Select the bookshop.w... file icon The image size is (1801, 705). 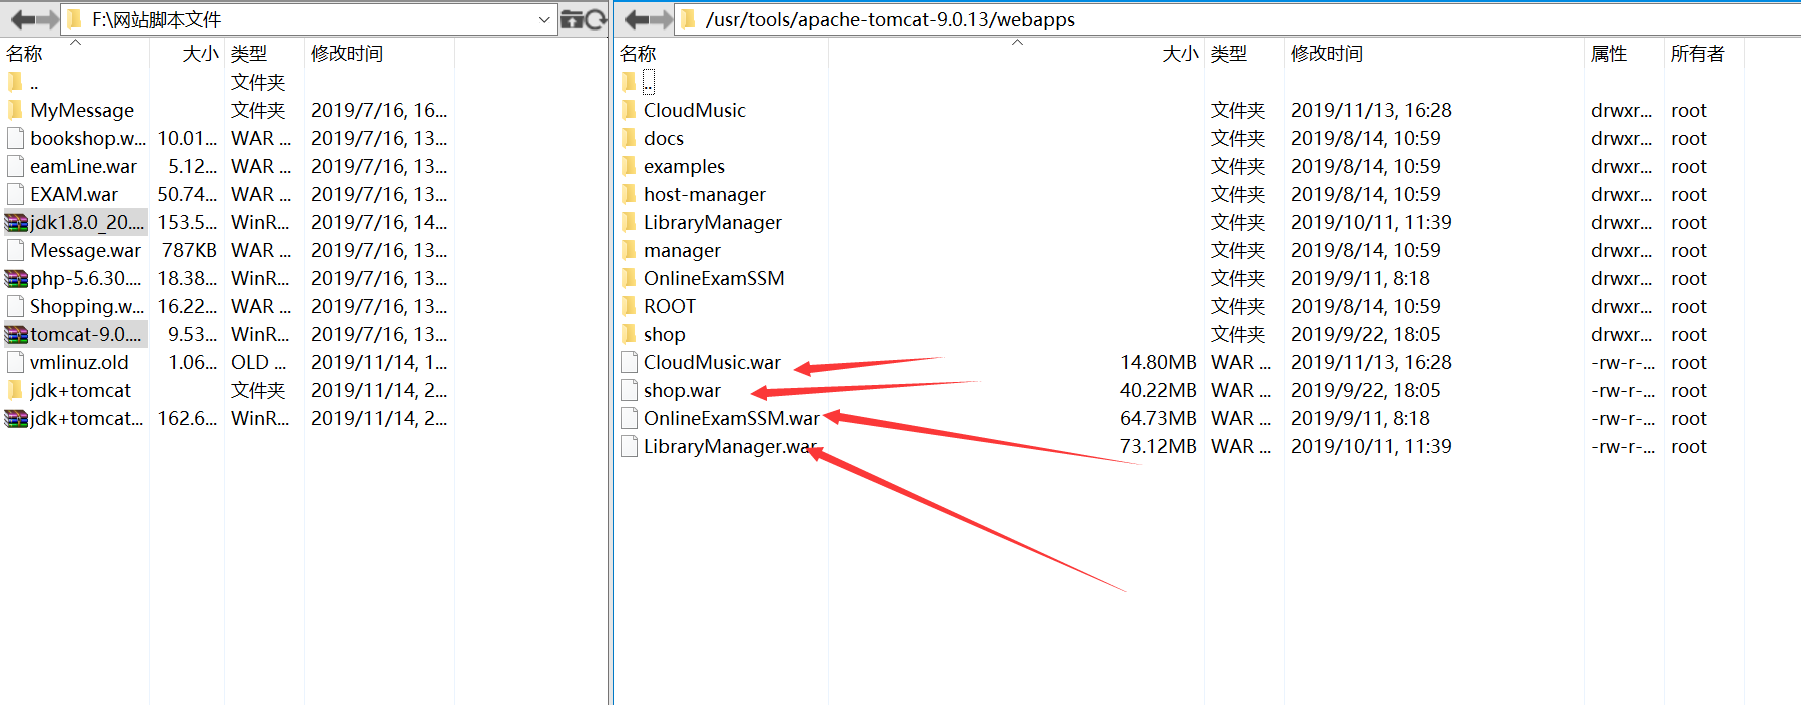pos(15,138)
